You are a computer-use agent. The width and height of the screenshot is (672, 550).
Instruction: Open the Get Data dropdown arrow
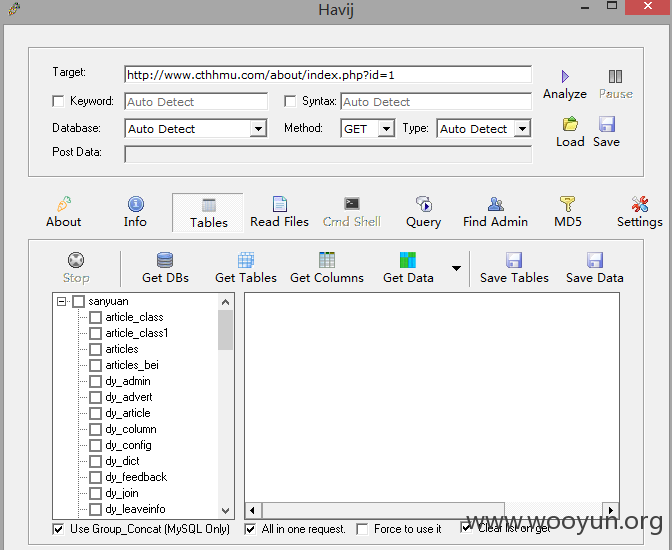tap(456, 268)
